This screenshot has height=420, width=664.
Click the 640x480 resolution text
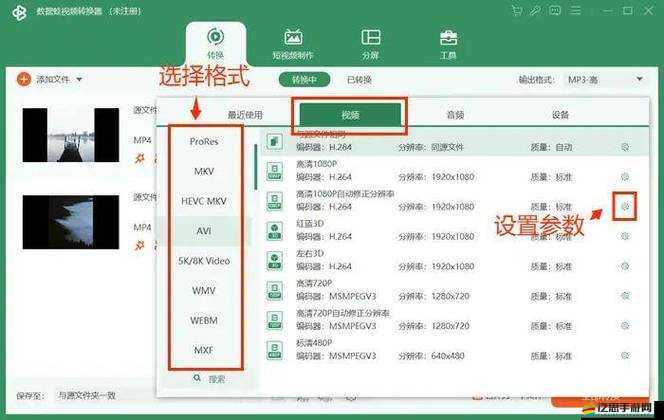pos(448,356)
